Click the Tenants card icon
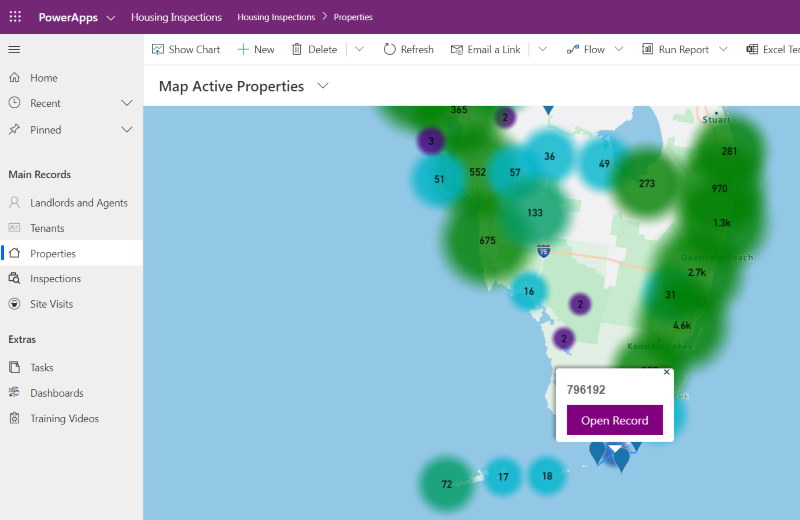 pos(14,228)
